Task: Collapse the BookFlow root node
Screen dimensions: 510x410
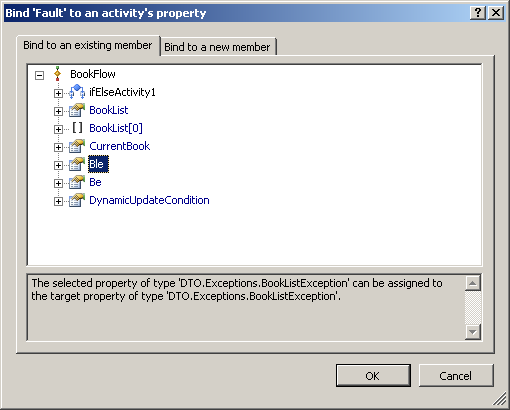Action: 39,75
